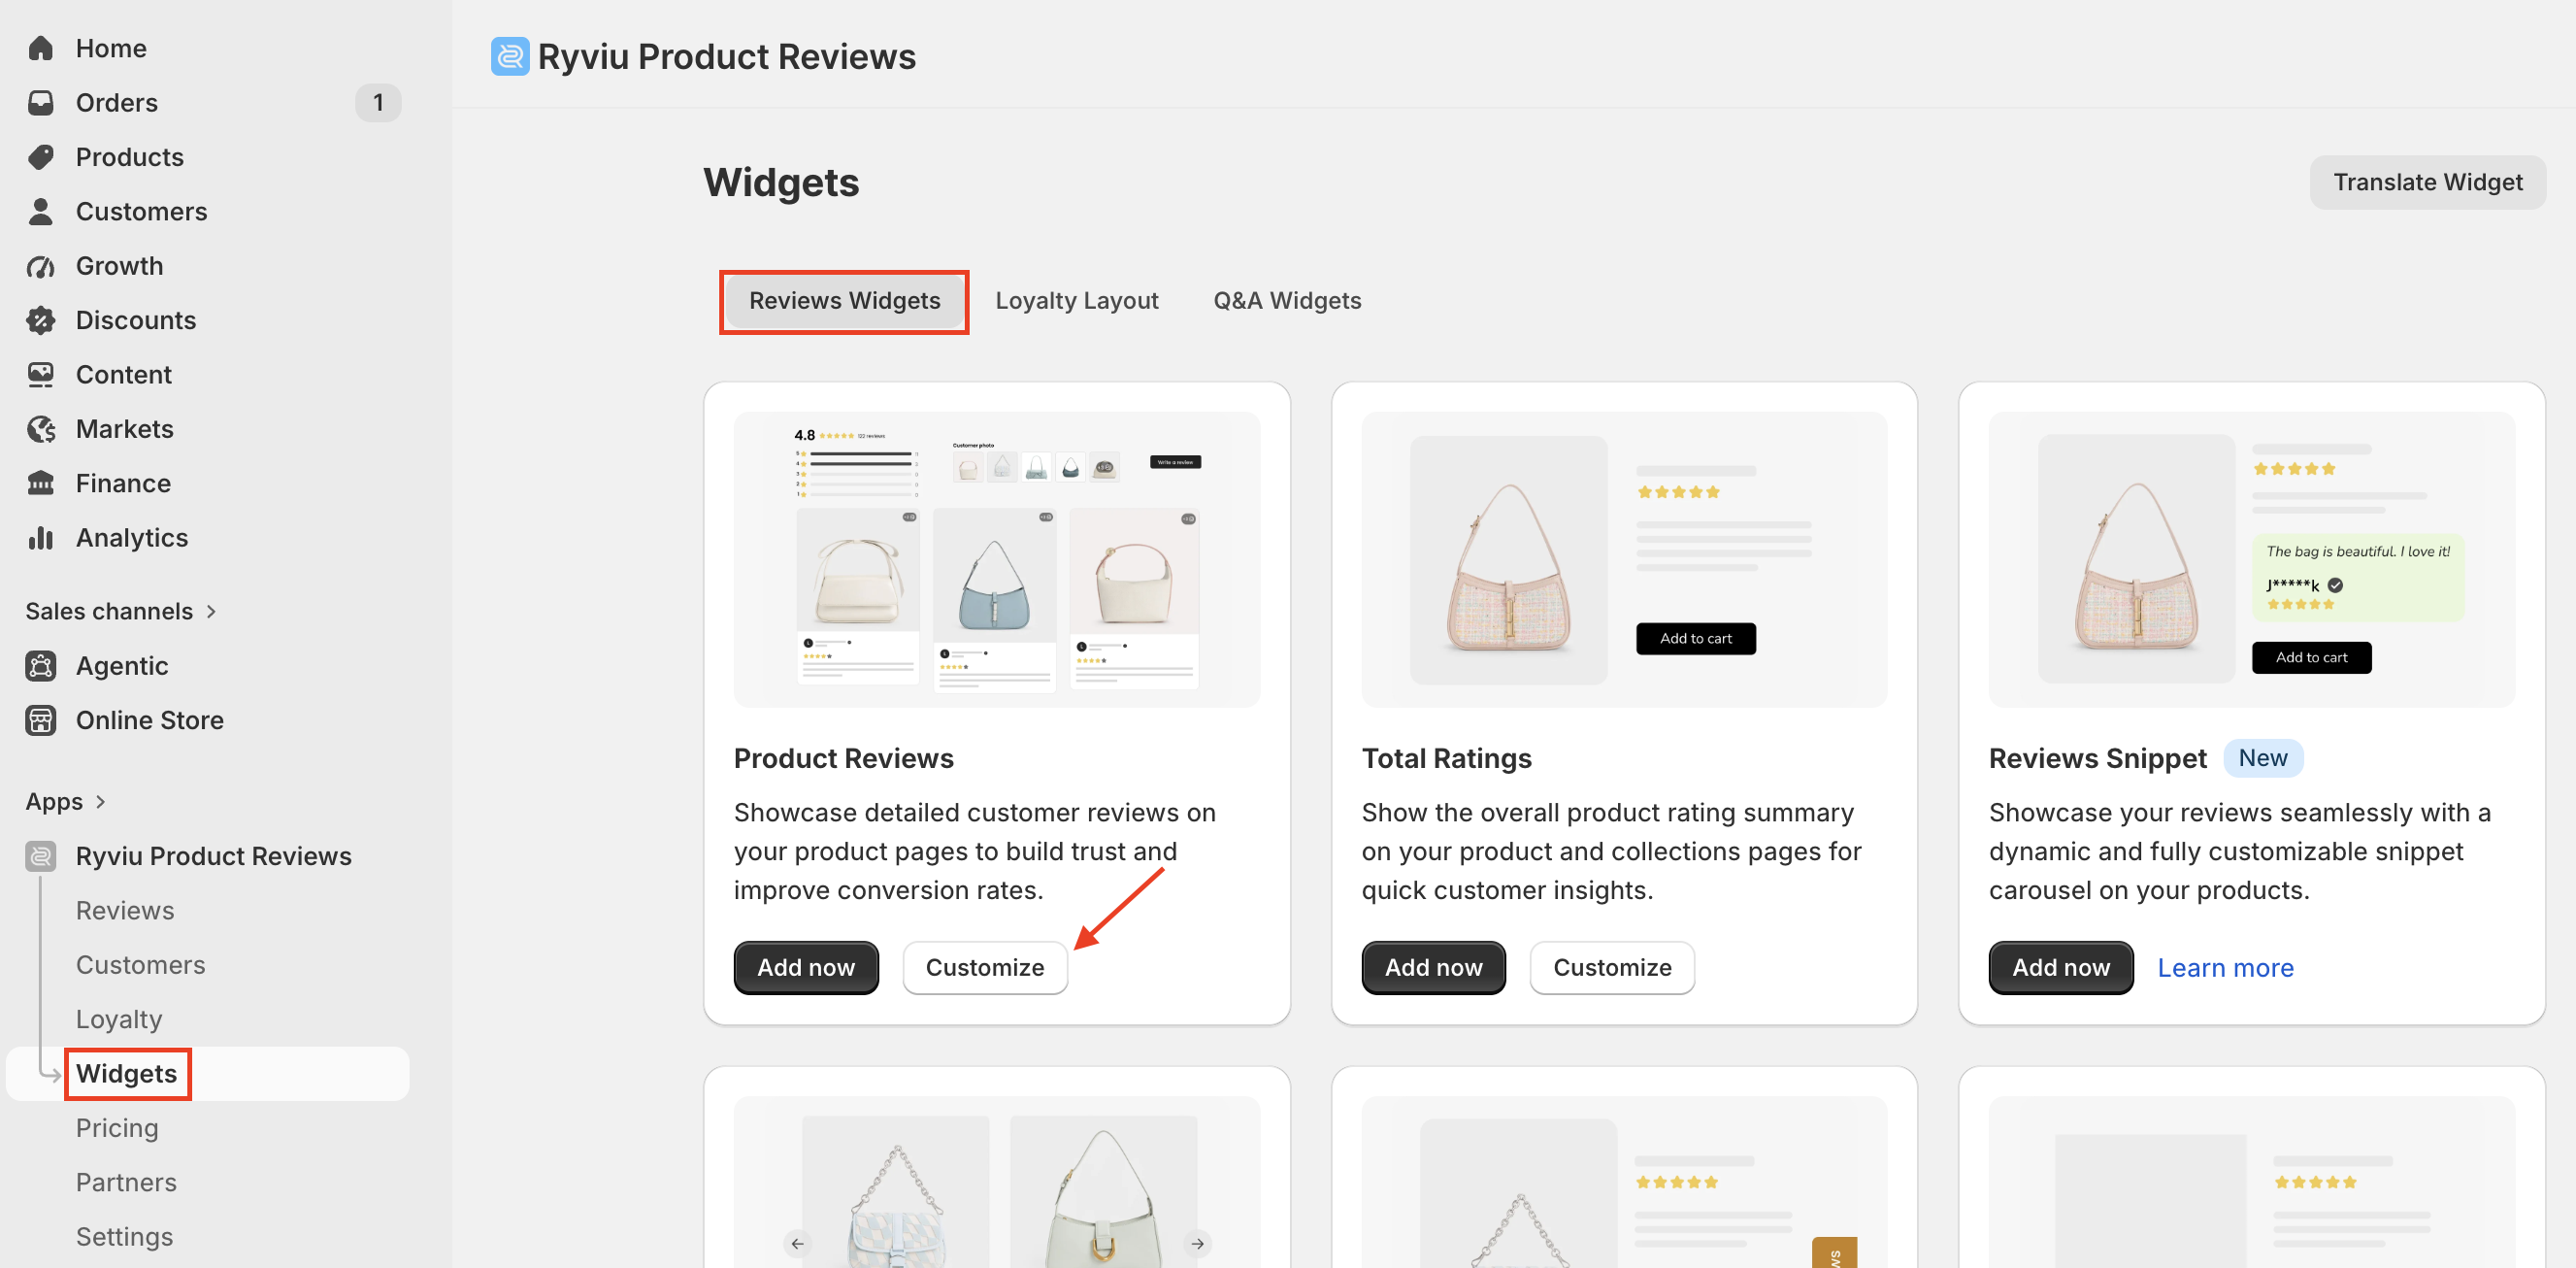Open Analytics bar chart icon
This screenshot has width=2576, height=1268.
pyautogui.click(x=41, y=538)
